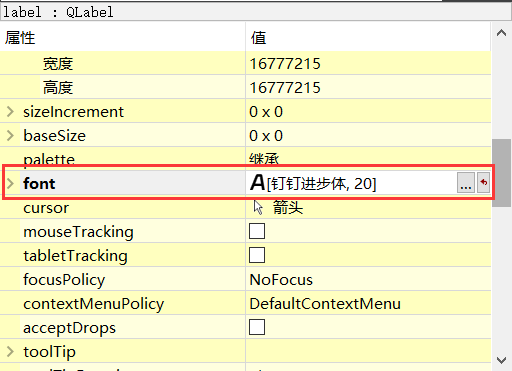This screenshot has width=512, height=371.
Task: Select the focusPolicy NoFocus value
Action: click(281, 280)
